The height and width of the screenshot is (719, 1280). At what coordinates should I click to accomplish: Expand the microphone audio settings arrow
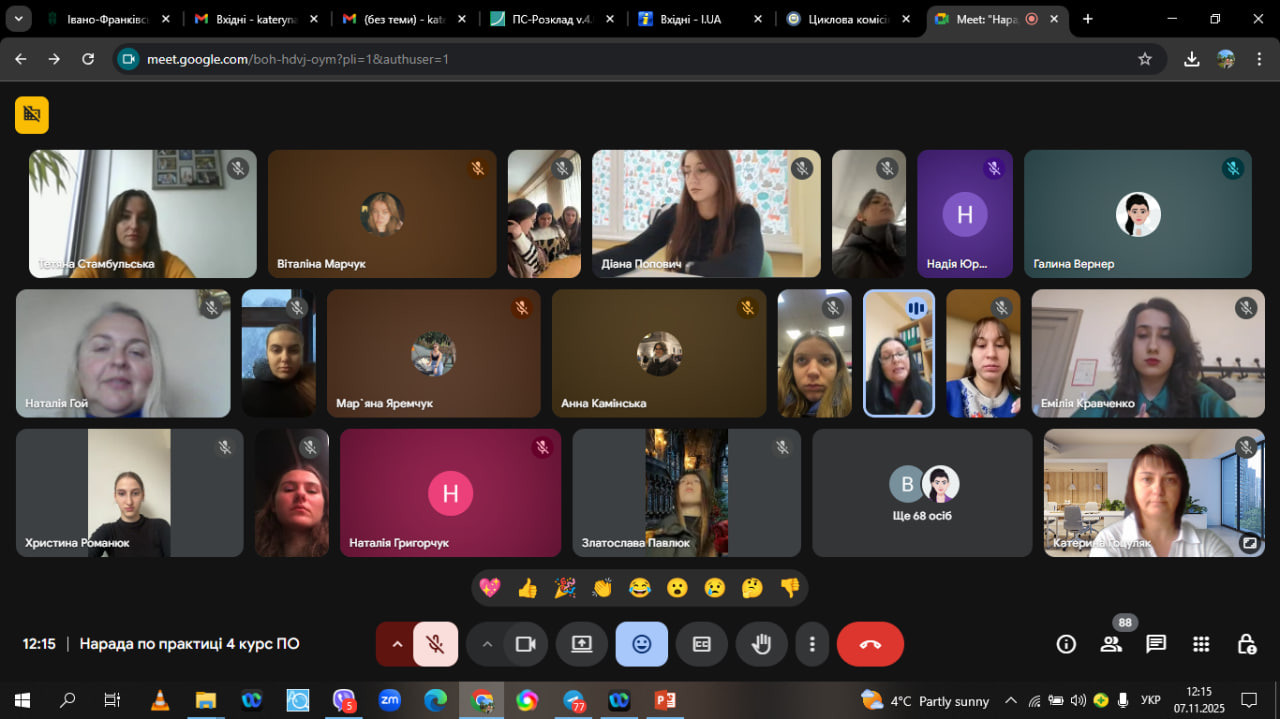point(397,644)
